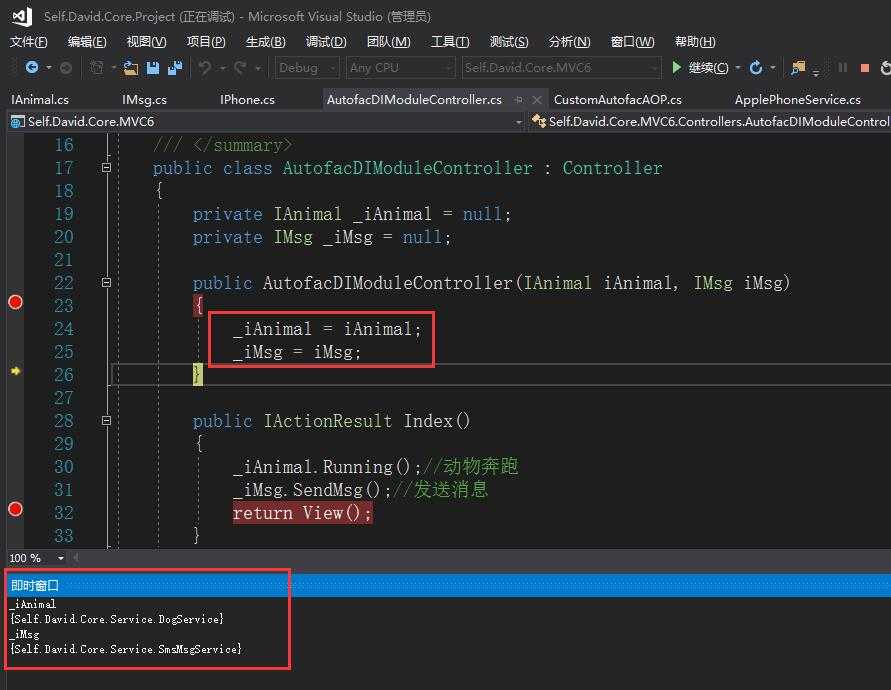
Task: Click the new project toolbar icon
Action: click(x=97, y=68)
